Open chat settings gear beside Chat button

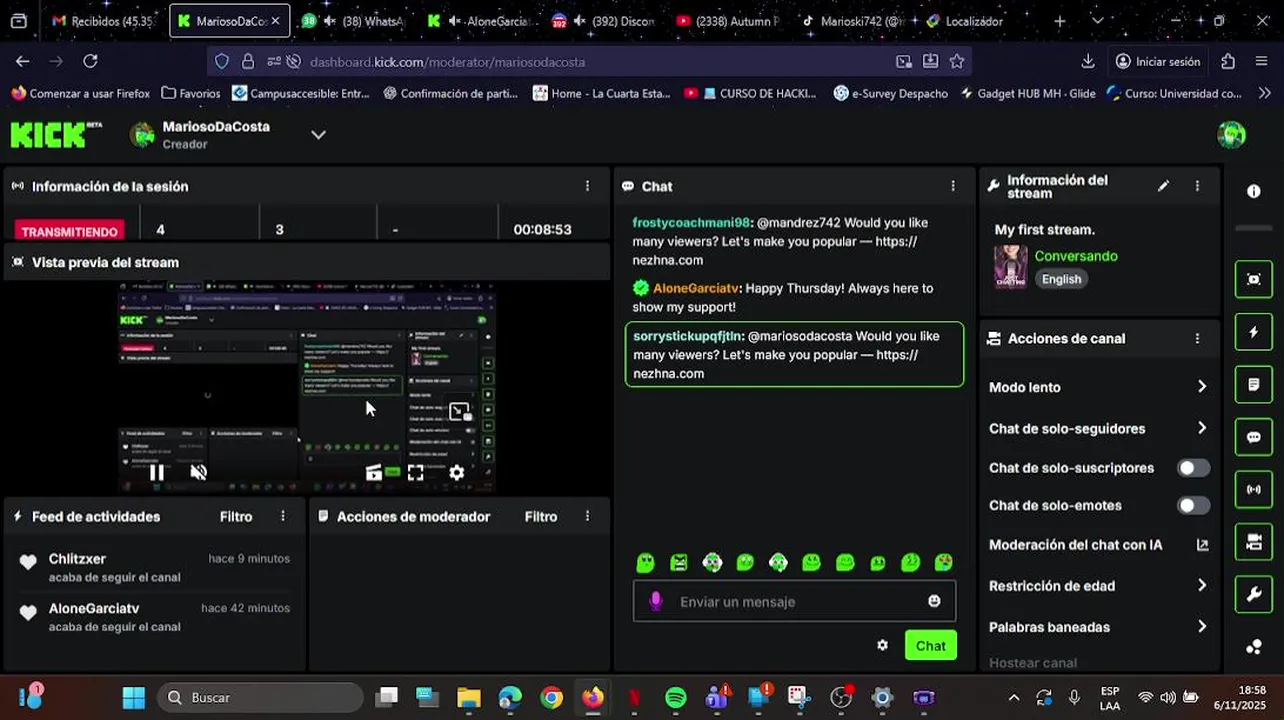882,645
